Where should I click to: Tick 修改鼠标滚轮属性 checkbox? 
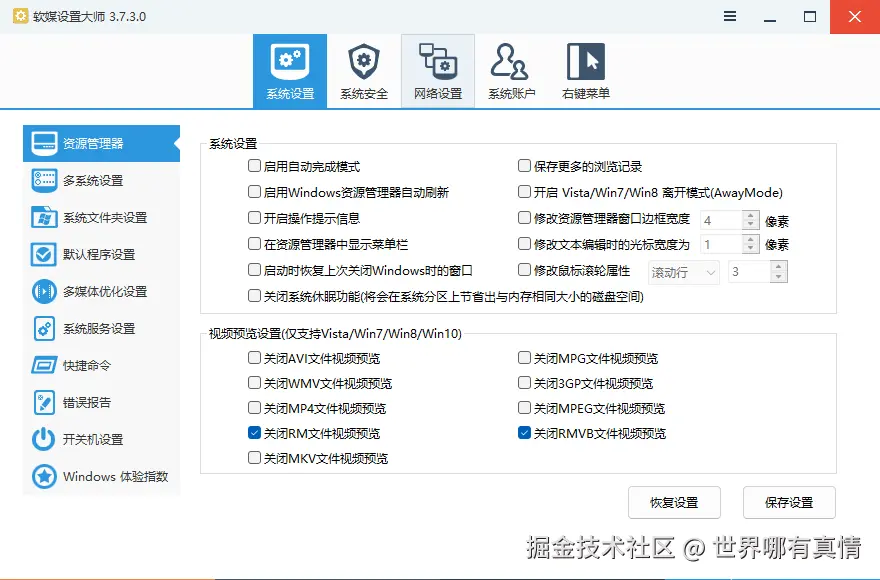click(x=524, y=270)
